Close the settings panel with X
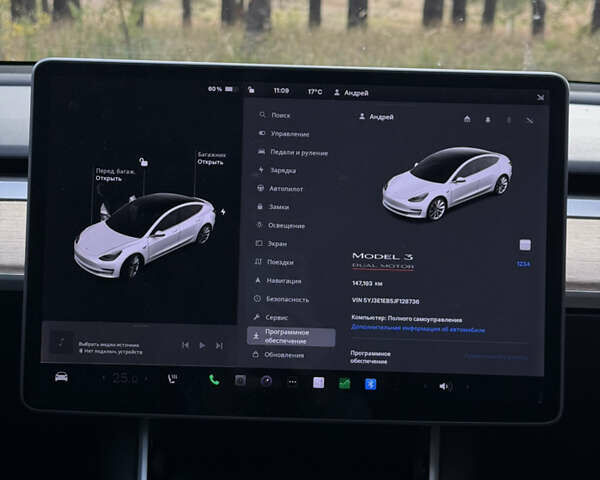 tap(540, 98)
